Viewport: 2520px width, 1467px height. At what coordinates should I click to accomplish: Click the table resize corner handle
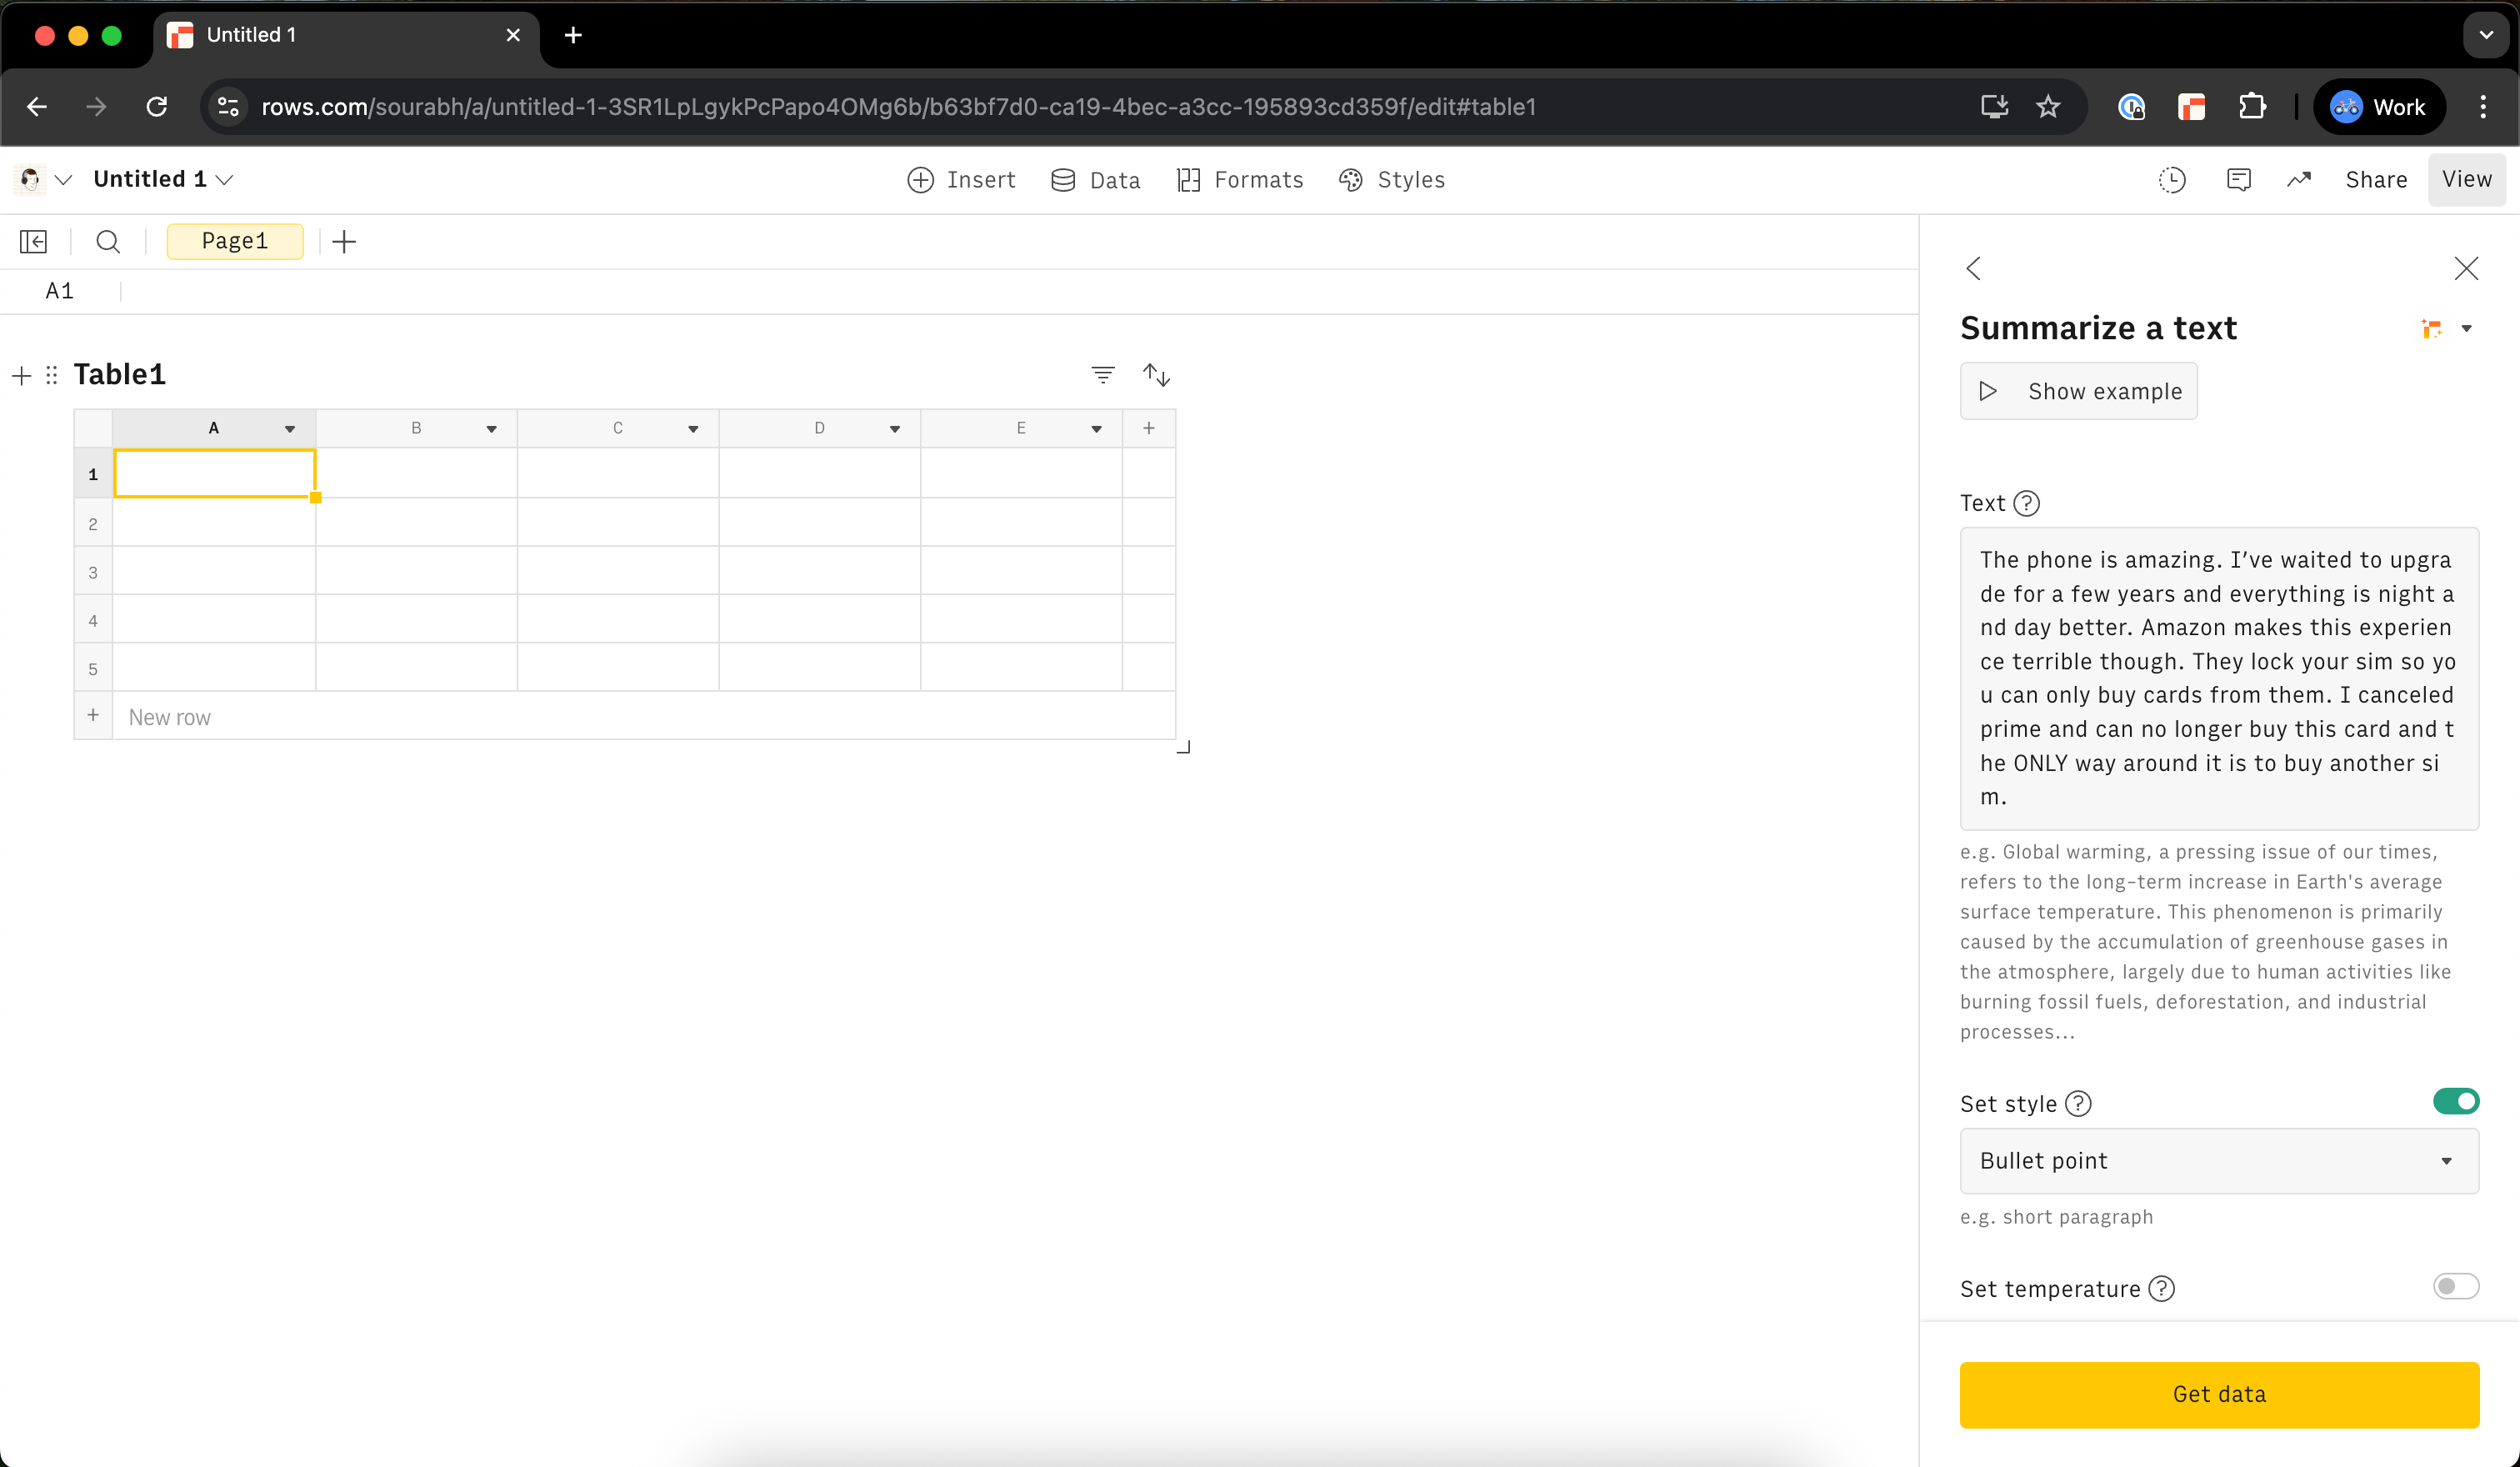(1183, 747)
